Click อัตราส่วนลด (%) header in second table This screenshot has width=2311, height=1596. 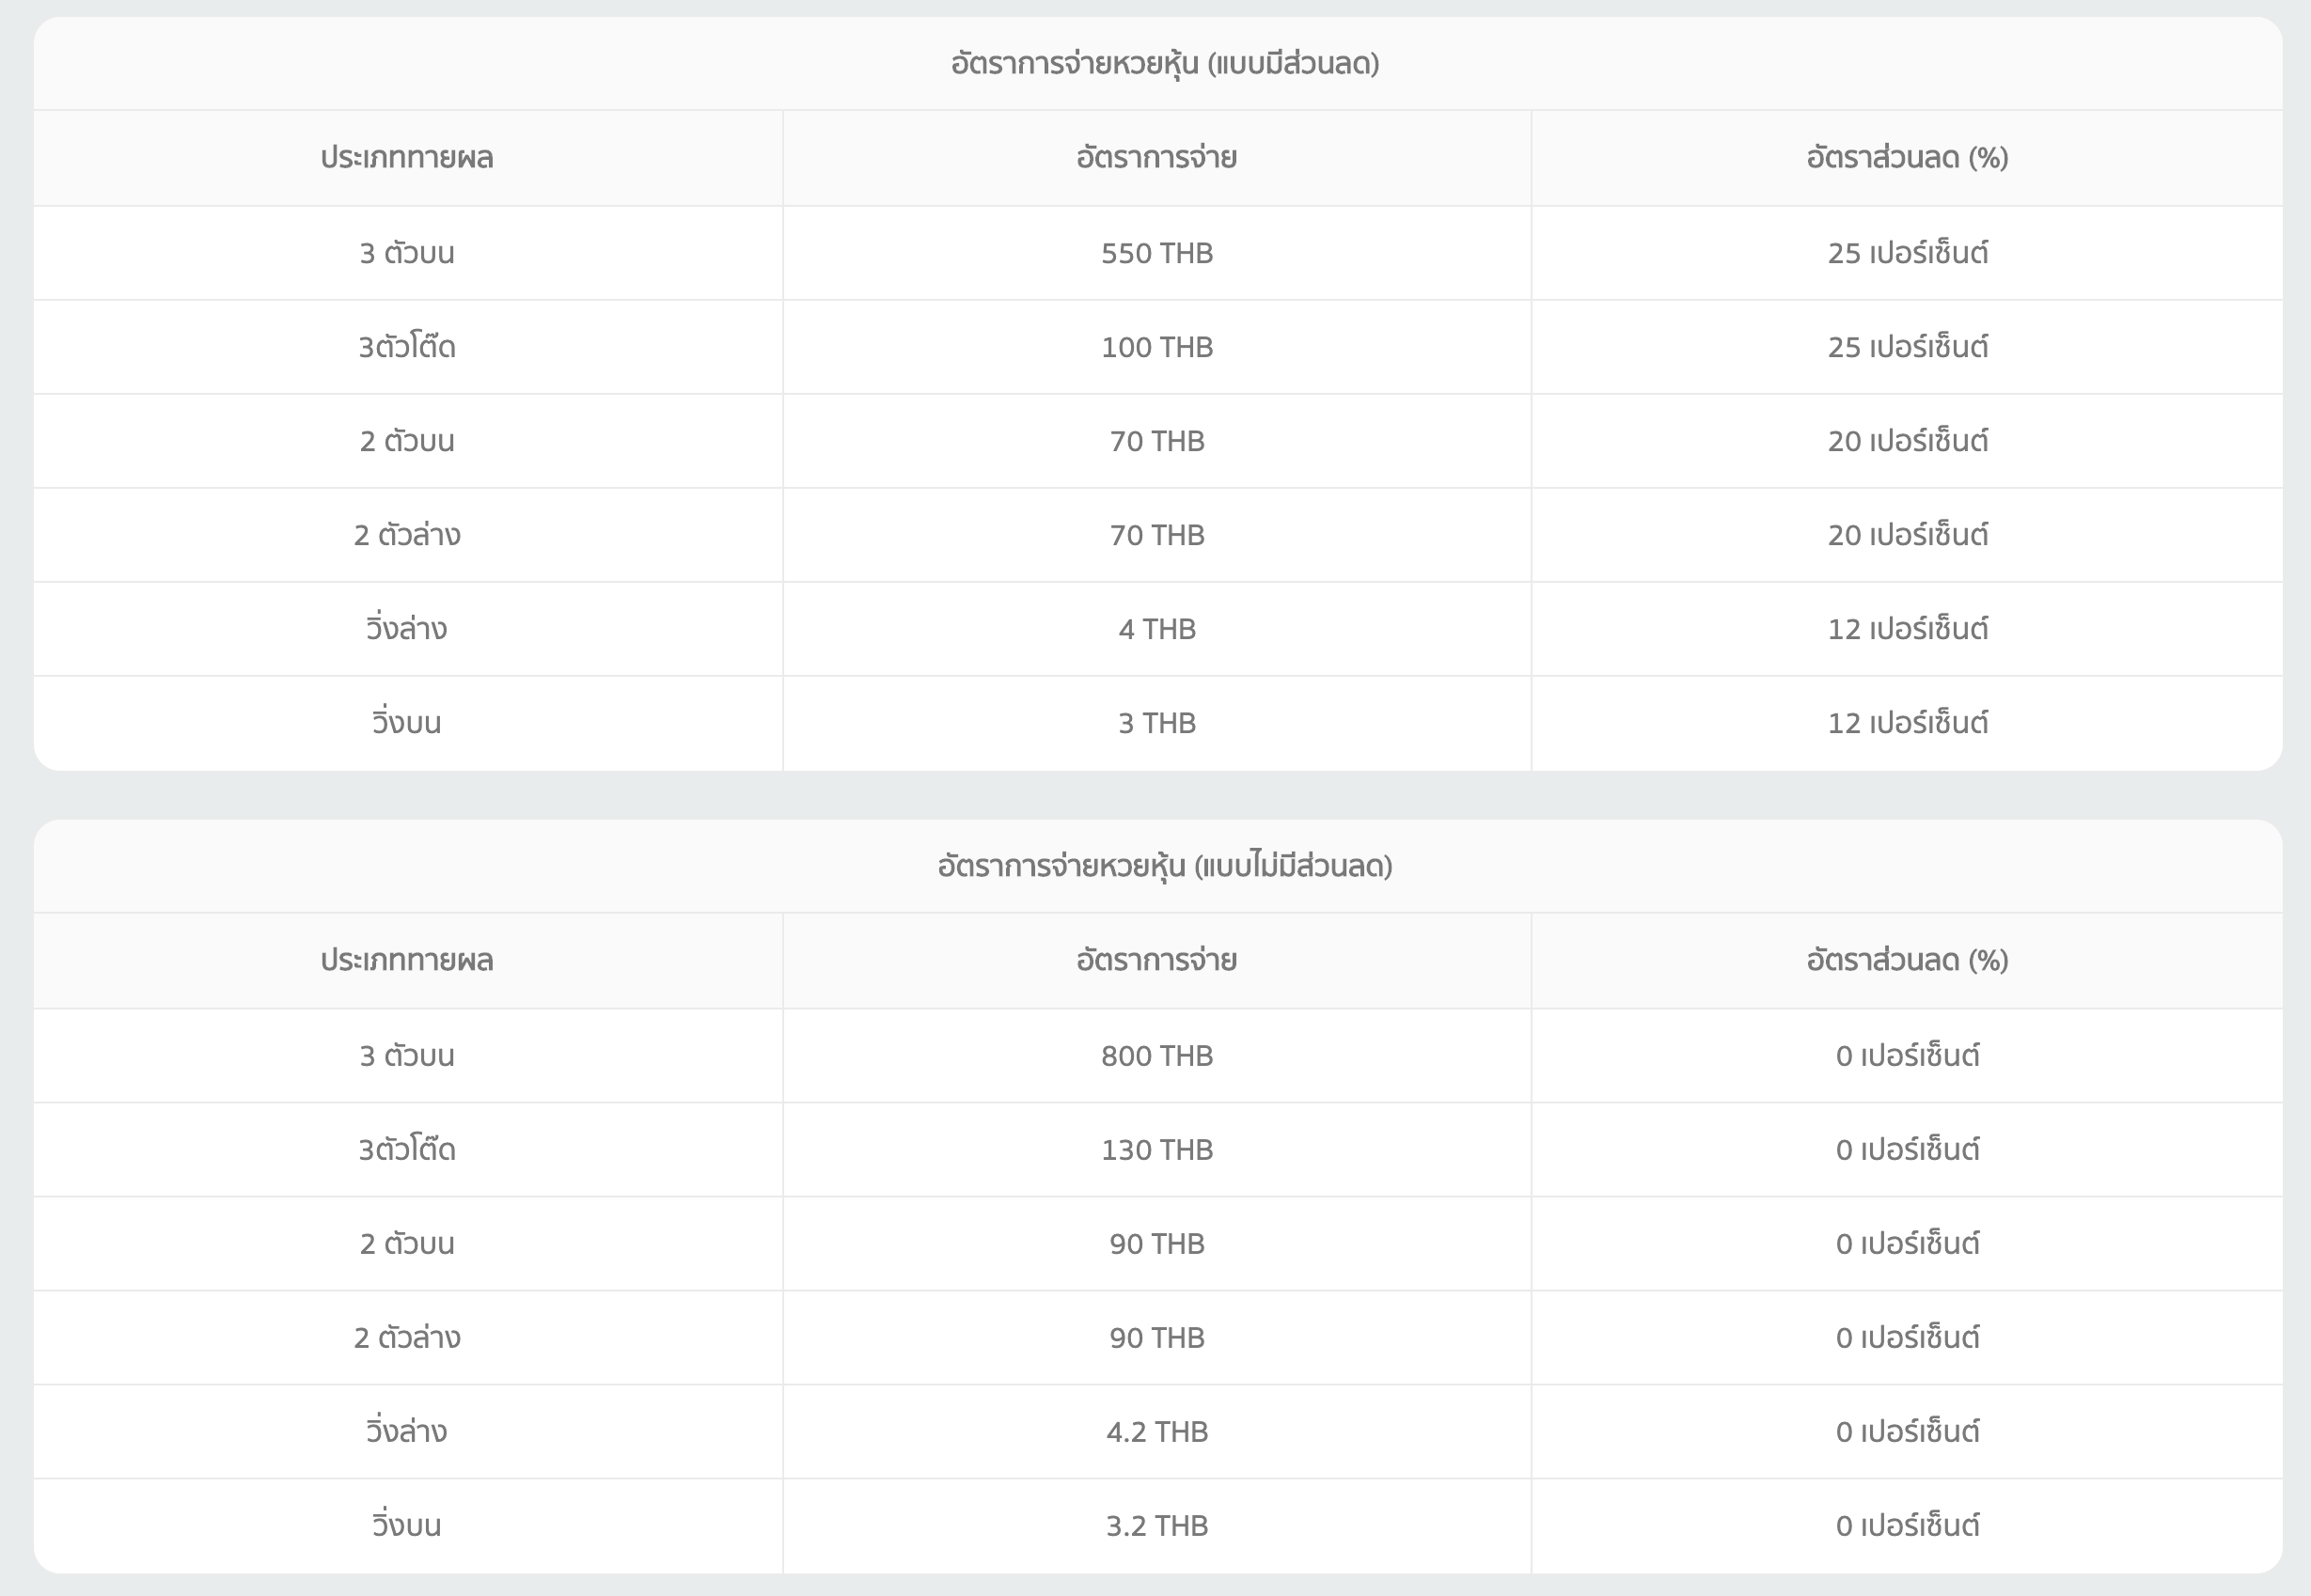[1906, 960]
